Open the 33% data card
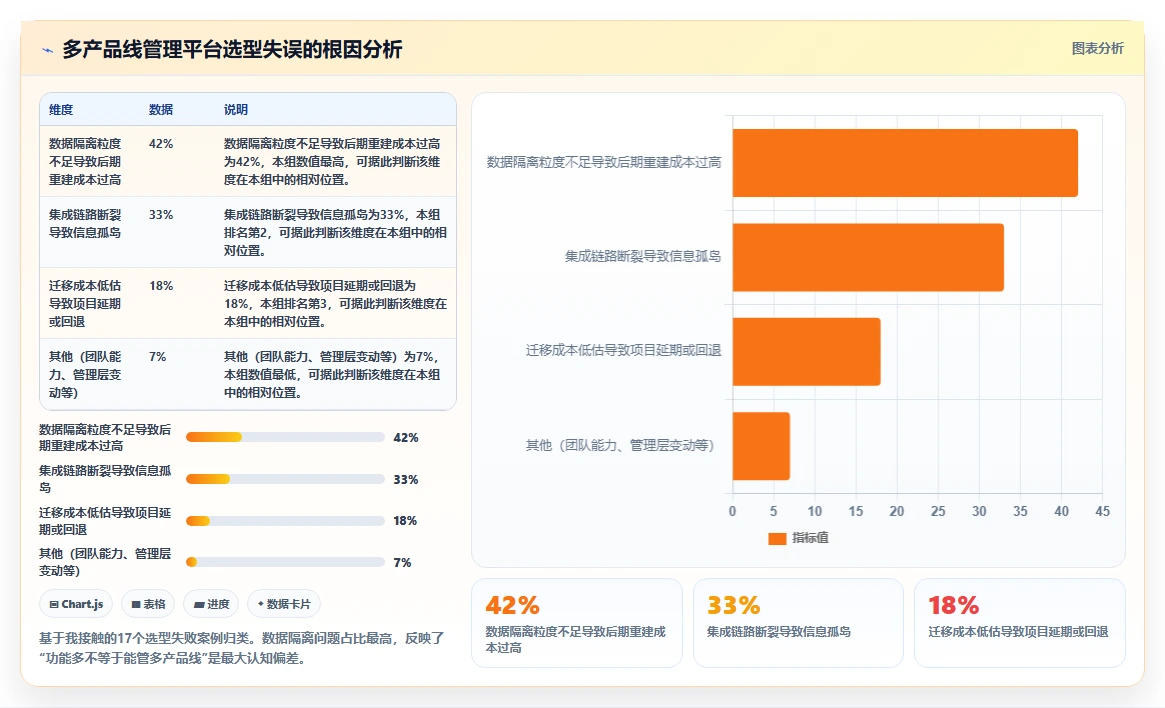This screenshot has width=1165, height=708. [x=798, y=623]
